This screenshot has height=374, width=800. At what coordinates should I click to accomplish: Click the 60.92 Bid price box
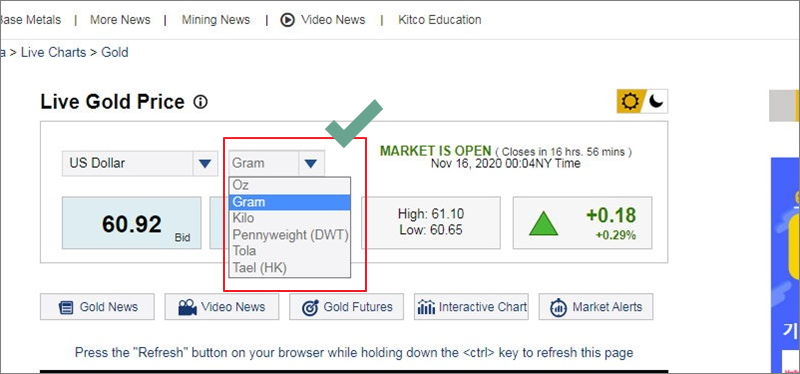[132, 223]
